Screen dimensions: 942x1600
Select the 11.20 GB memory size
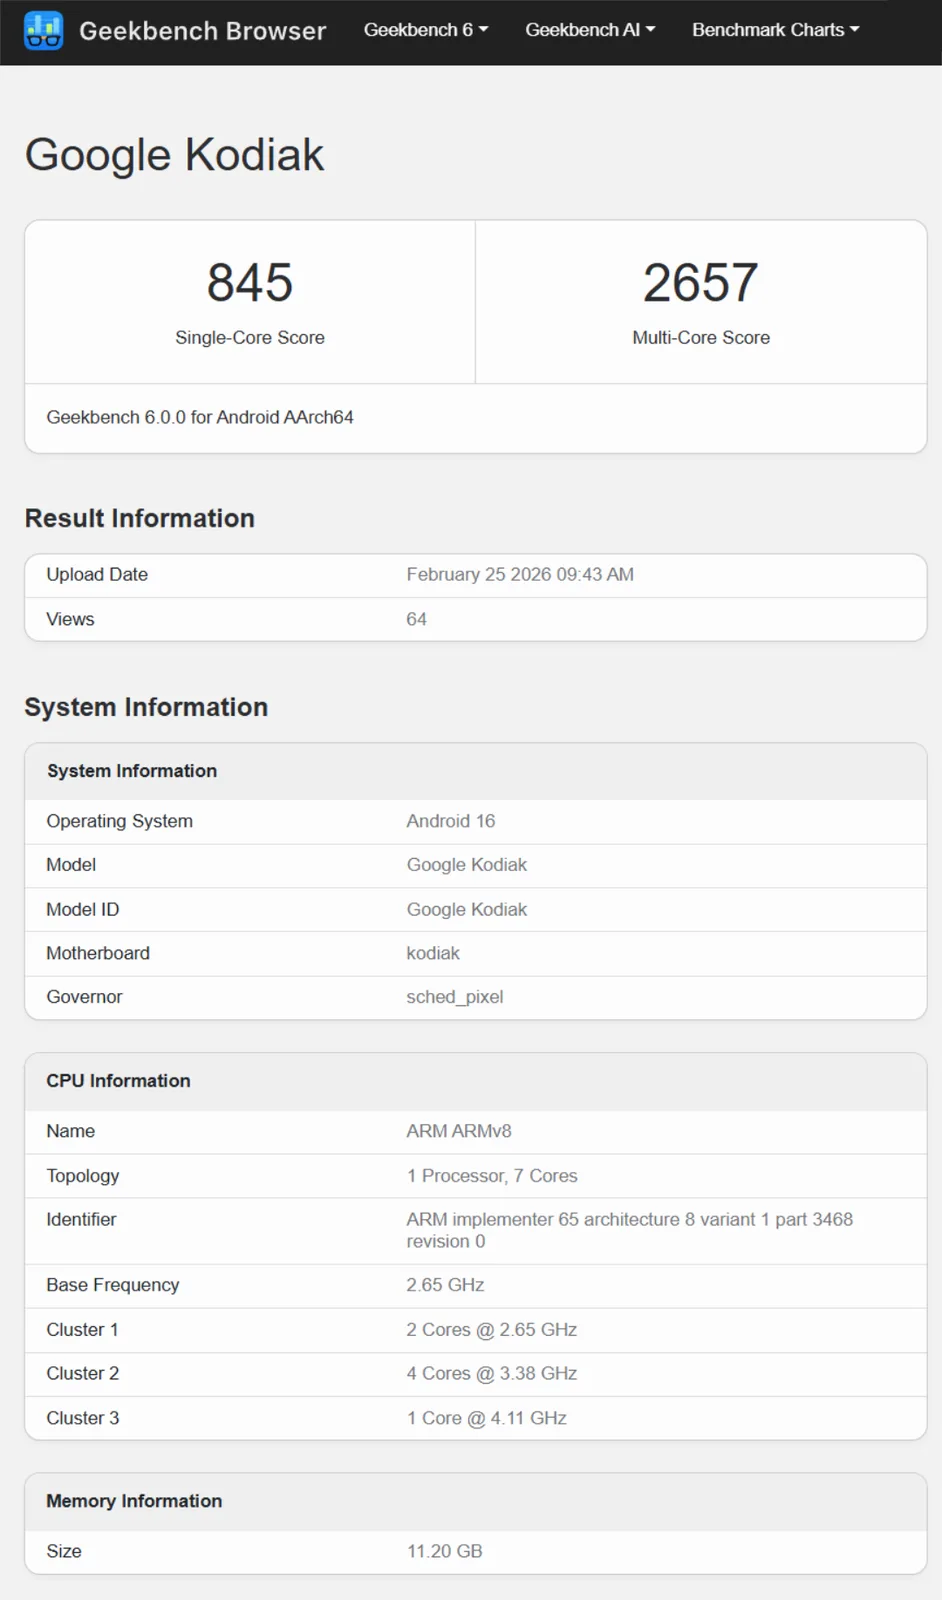(445, 1551)
